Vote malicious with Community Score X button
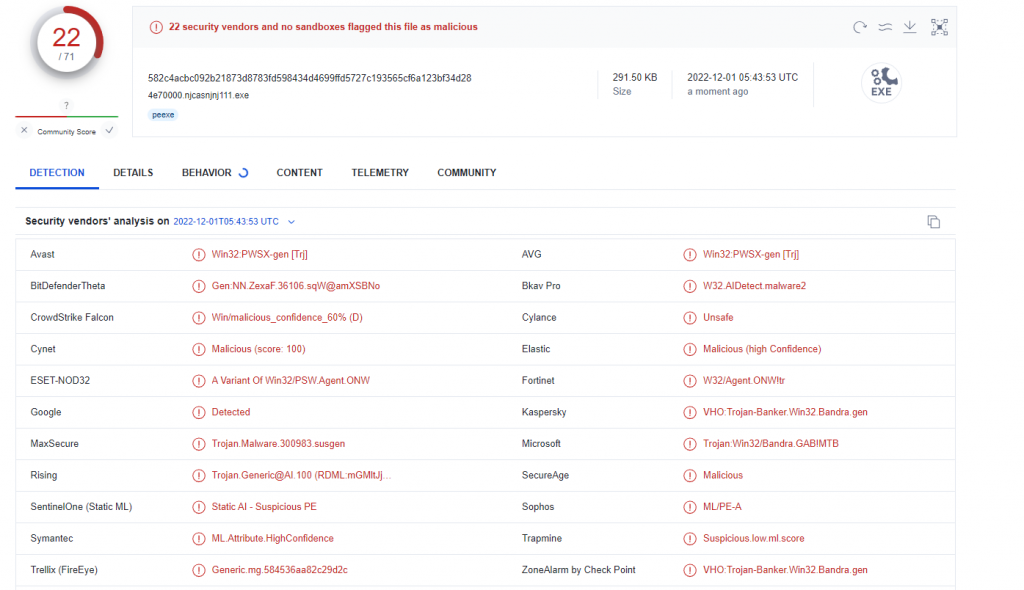 [25, 131]
